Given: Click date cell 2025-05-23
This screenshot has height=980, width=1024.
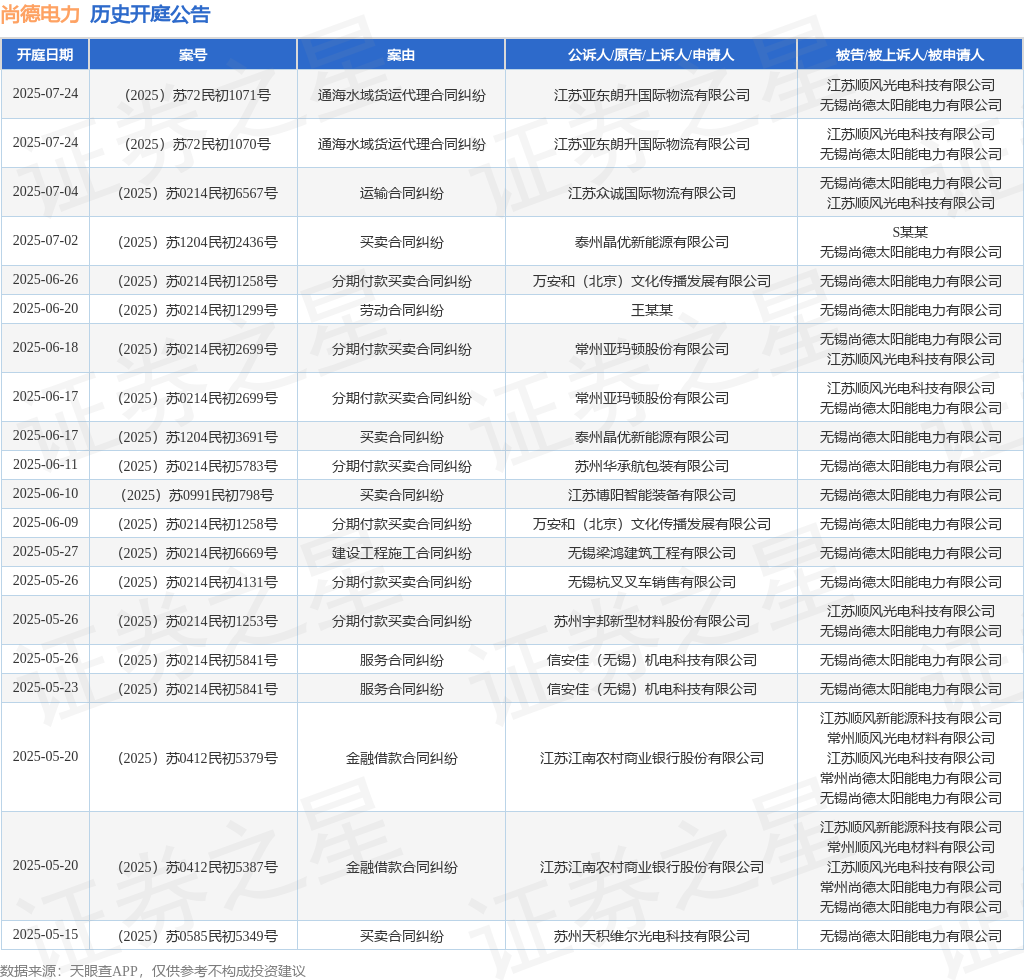Looking at the screenshot, I should 45,688.
